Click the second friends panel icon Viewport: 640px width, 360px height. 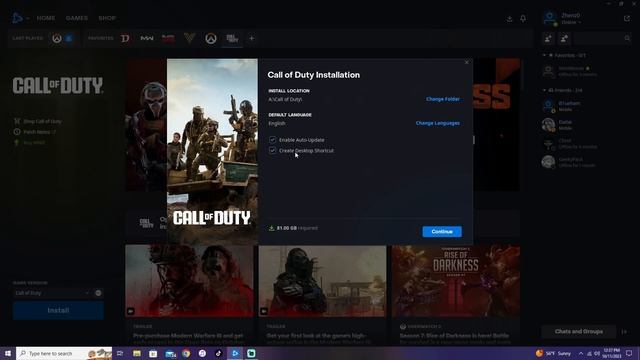564,38
